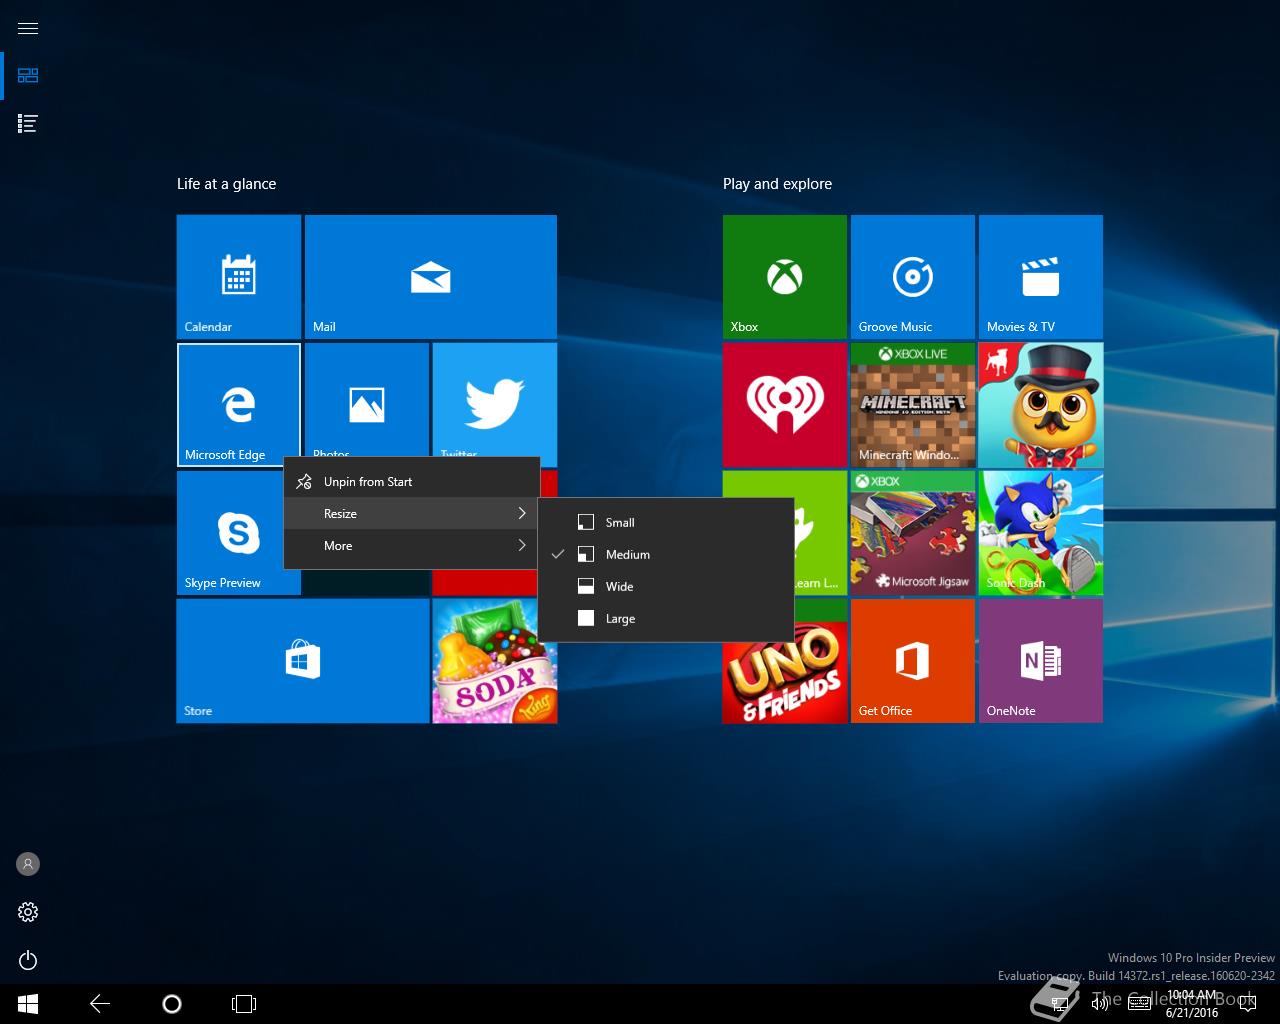This screenshot has width=1280, height=1024.
Task: Open the user account icon
Action: click(28, 864)
